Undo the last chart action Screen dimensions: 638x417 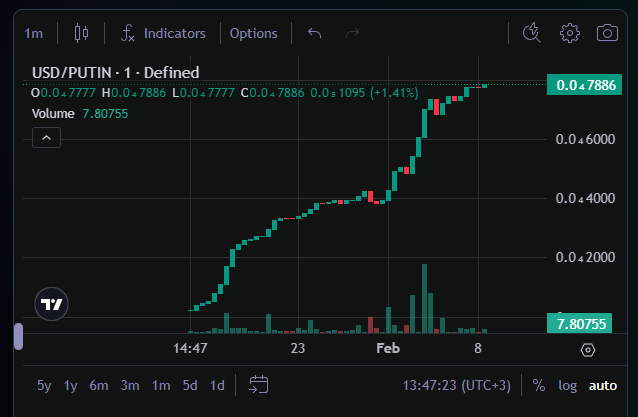click(315, 33)
